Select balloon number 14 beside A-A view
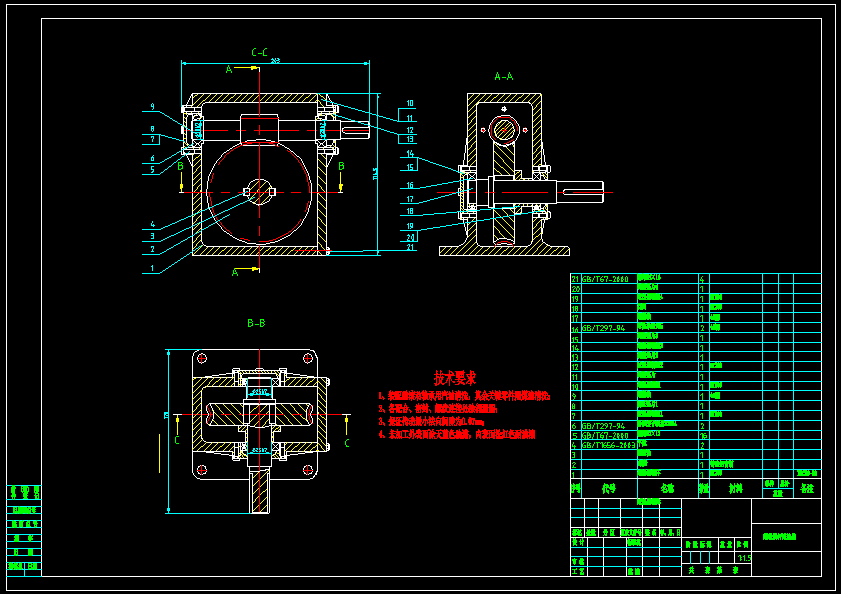This screenshot has height=594, width=841. pos(410,154)
